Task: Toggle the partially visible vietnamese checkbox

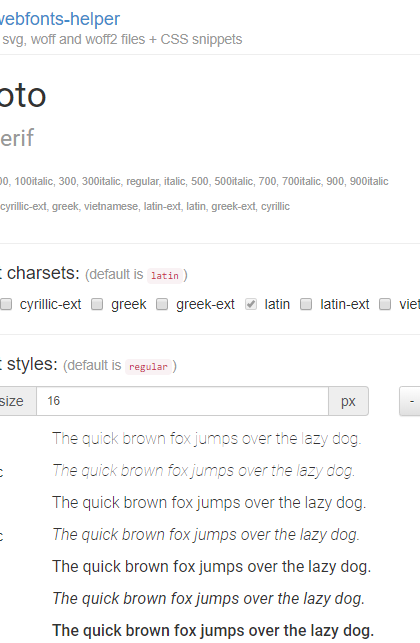Action: pyautogui.click(x=385, y=304)
